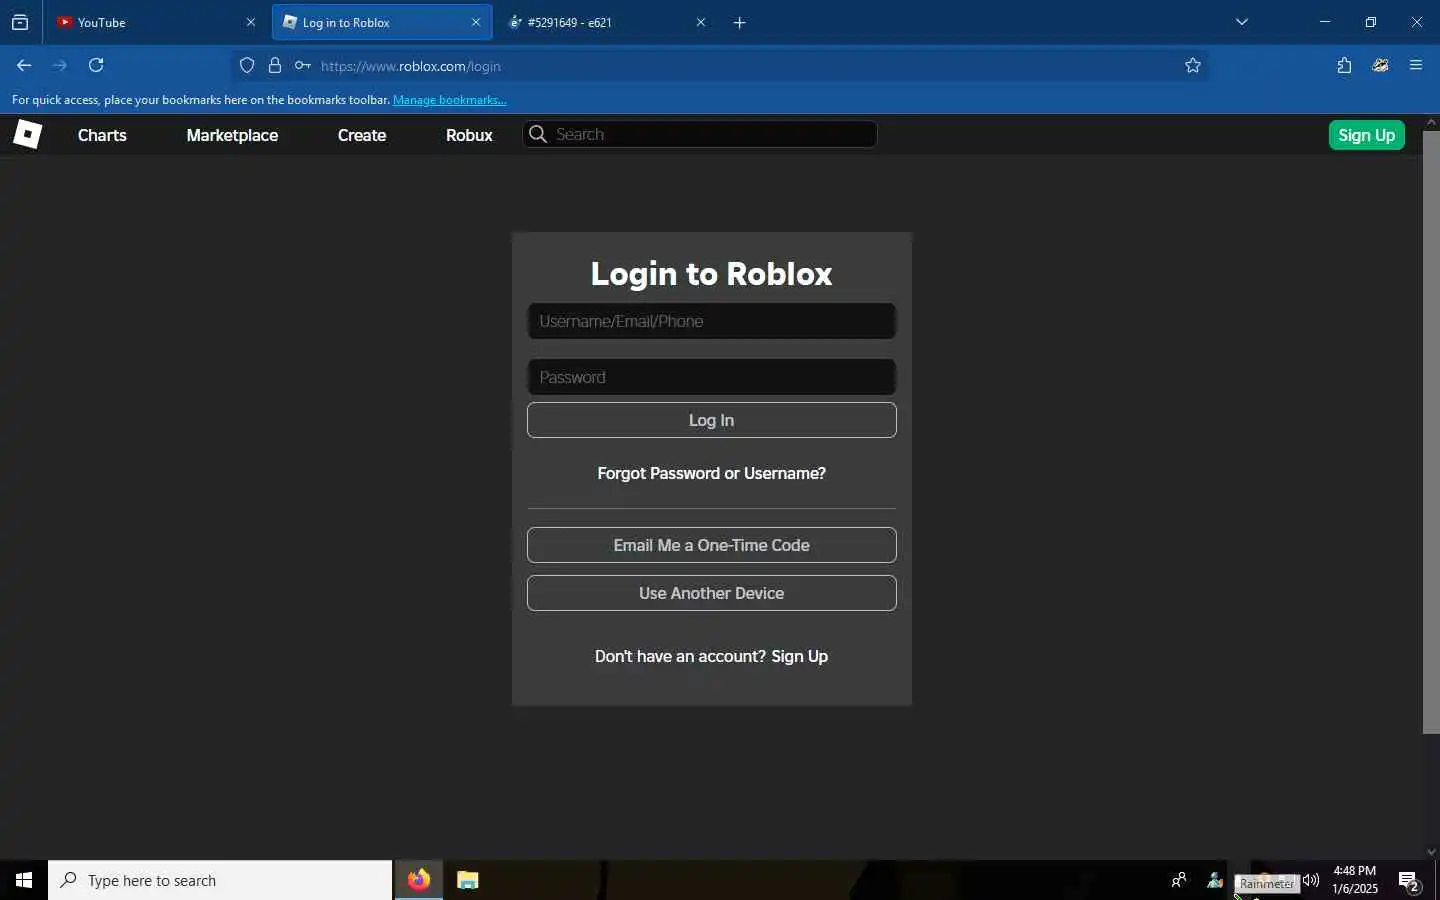Click the scrollbar down arrow
The height and width of the screenshot is (900, 1440).
pyautogui.click(x=1431, y=852)
